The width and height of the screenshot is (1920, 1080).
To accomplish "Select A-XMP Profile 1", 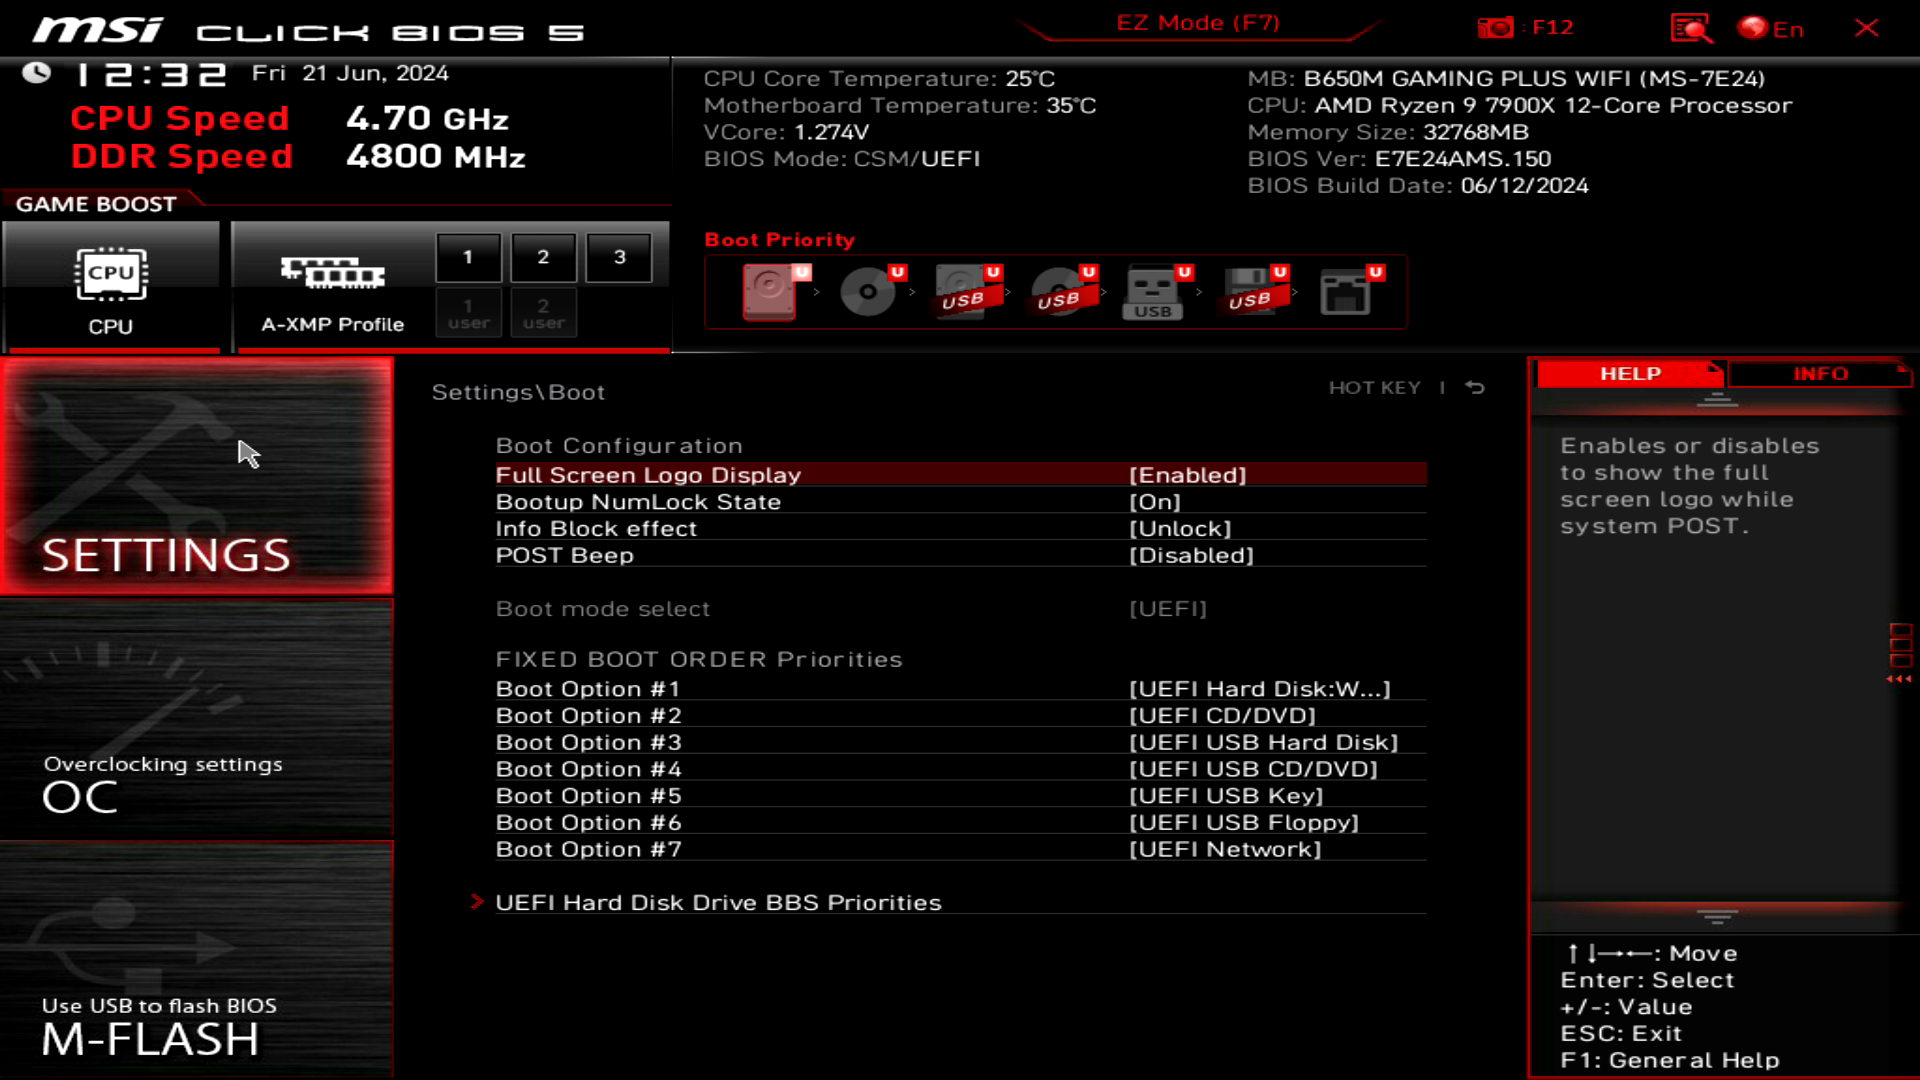I will click(468, 256).
